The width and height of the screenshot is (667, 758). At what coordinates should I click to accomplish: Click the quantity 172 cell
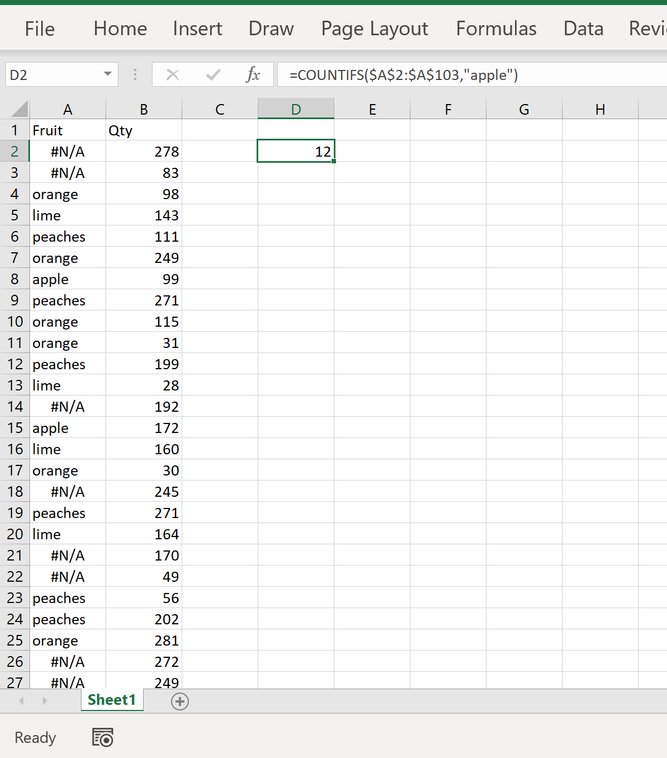click(144, 428)
